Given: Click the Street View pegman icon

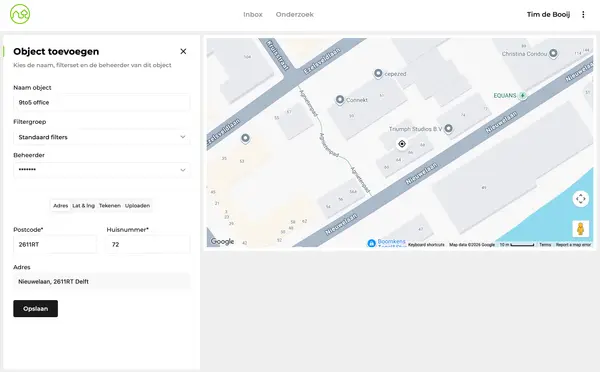Looking at the screenshot, I should click(580, 229).
